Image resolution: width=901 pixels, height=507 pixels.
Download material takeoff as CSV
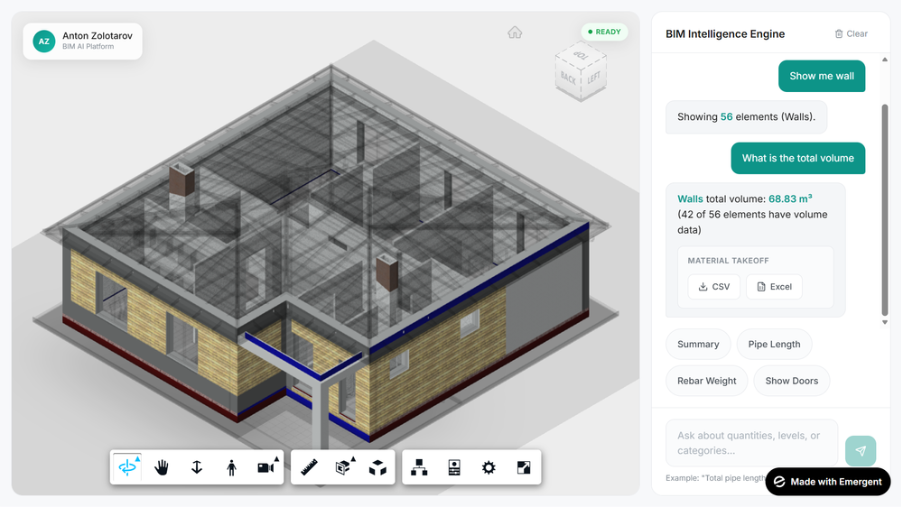click(714, 287)
